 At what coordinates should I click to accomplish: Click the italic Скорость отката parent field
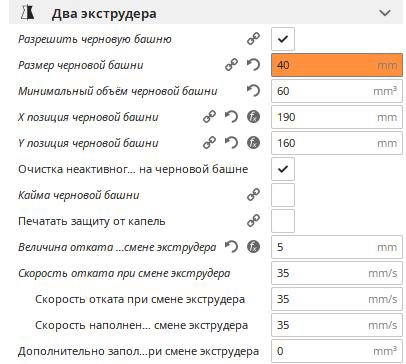click(337, 273)
